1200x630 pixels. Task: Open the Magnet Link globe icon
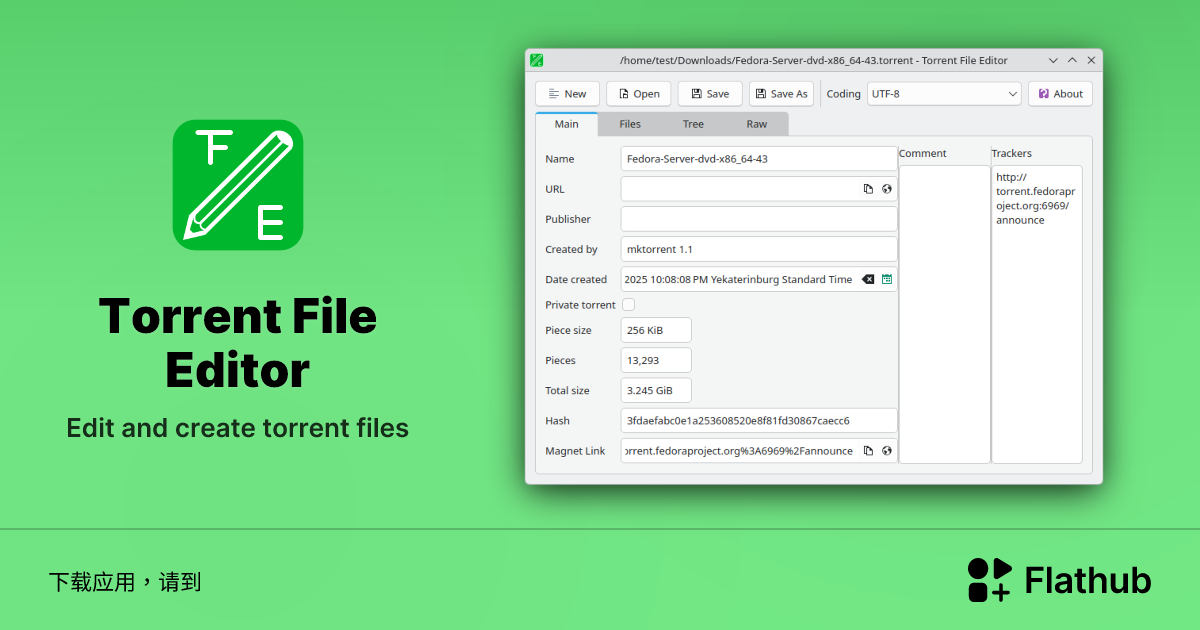point(886,451)
